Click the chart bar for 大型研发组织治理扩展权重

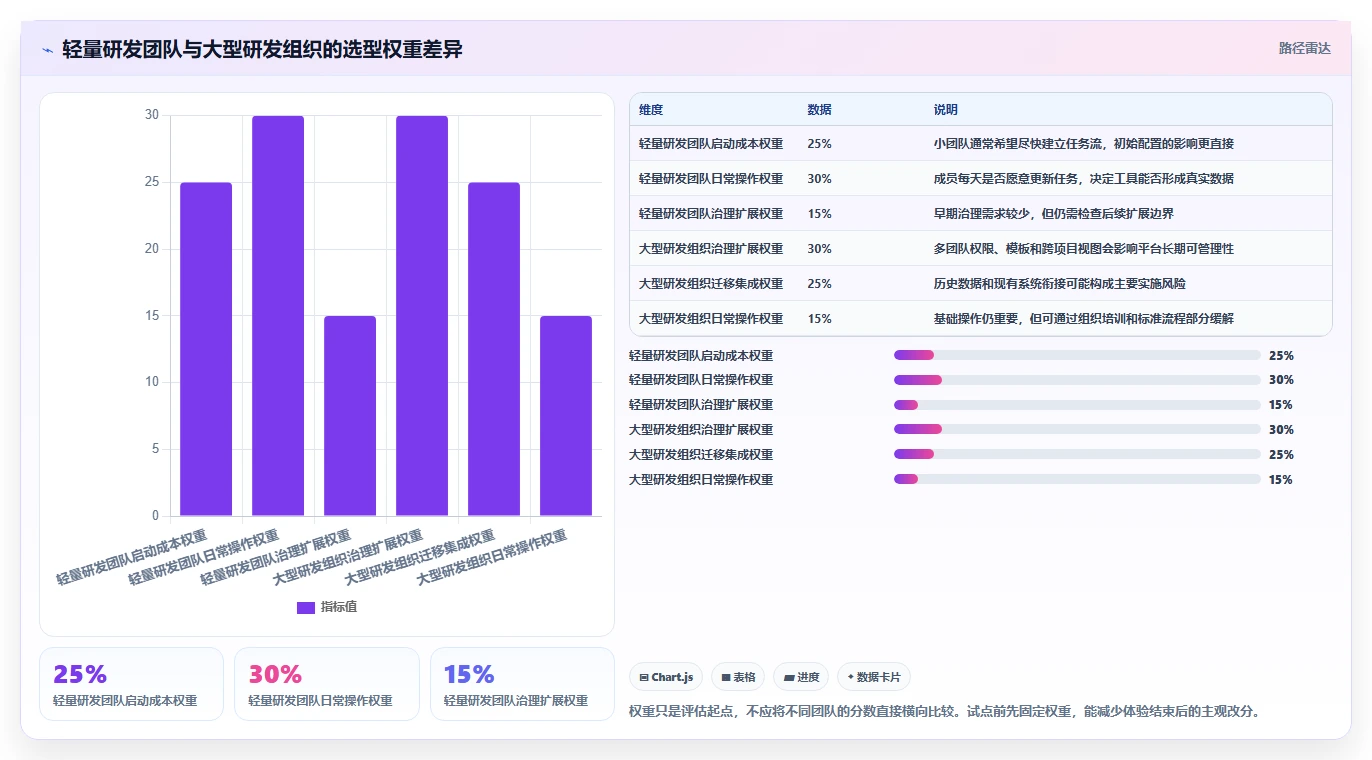[422, 316]
